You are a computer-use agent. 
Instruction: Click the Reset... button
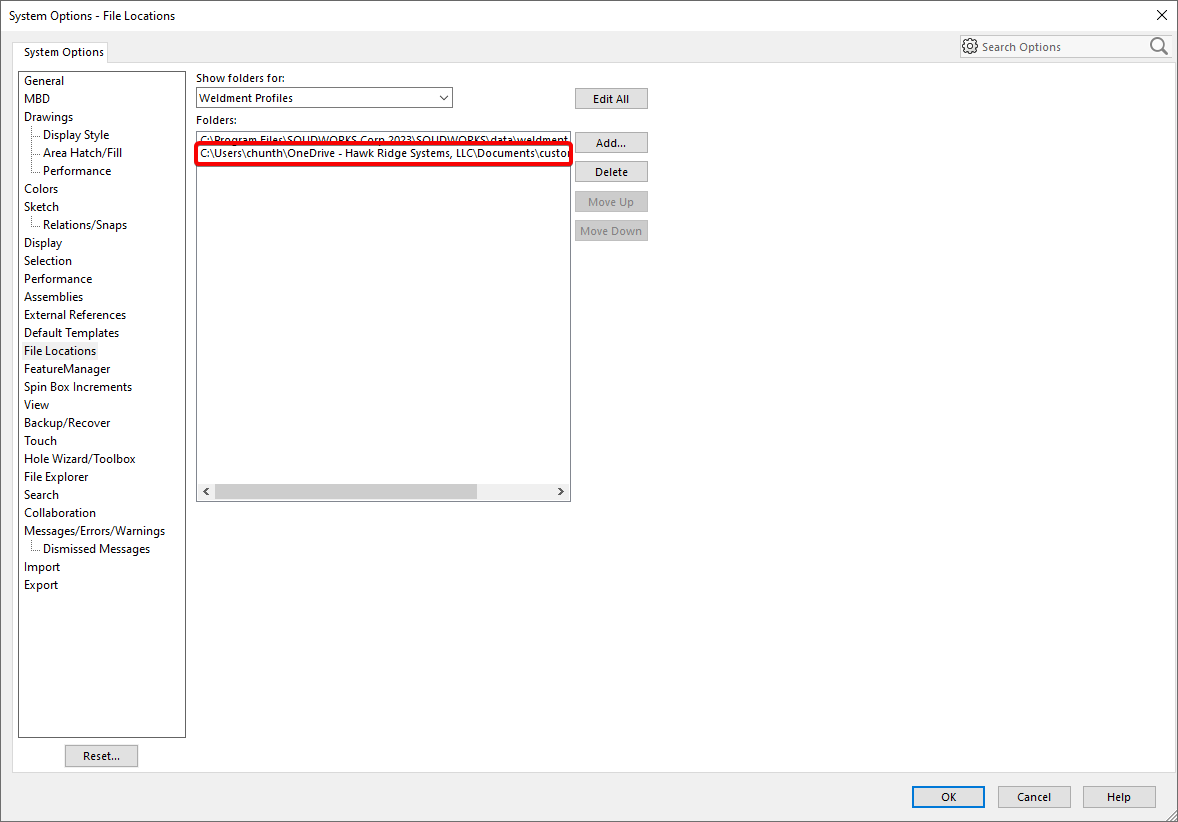101,756
